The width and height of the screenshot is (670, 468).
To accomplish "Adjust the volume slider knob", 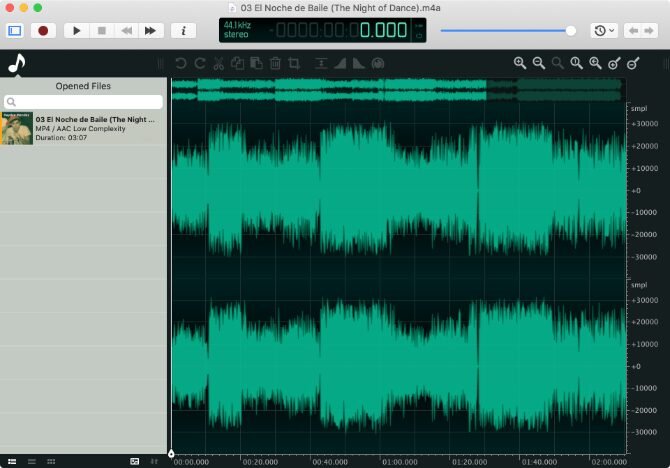I will point(570,31).
